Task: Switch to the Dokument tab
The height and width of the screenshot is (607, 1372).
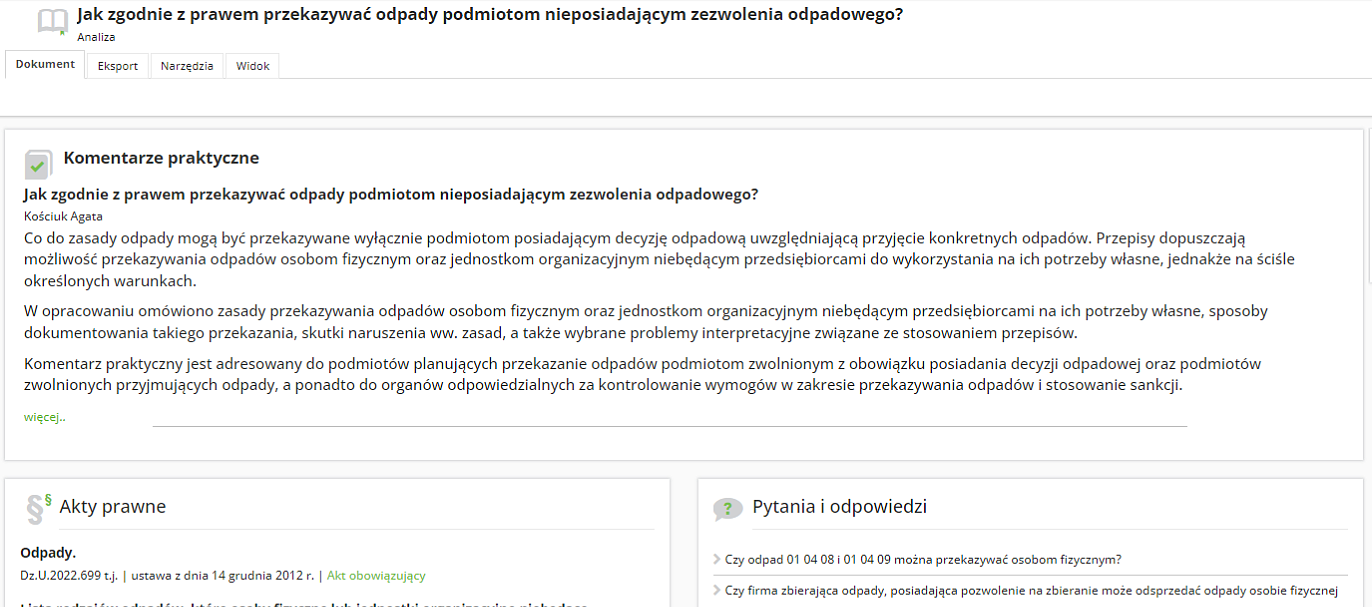Action: (x=45, y=65)
